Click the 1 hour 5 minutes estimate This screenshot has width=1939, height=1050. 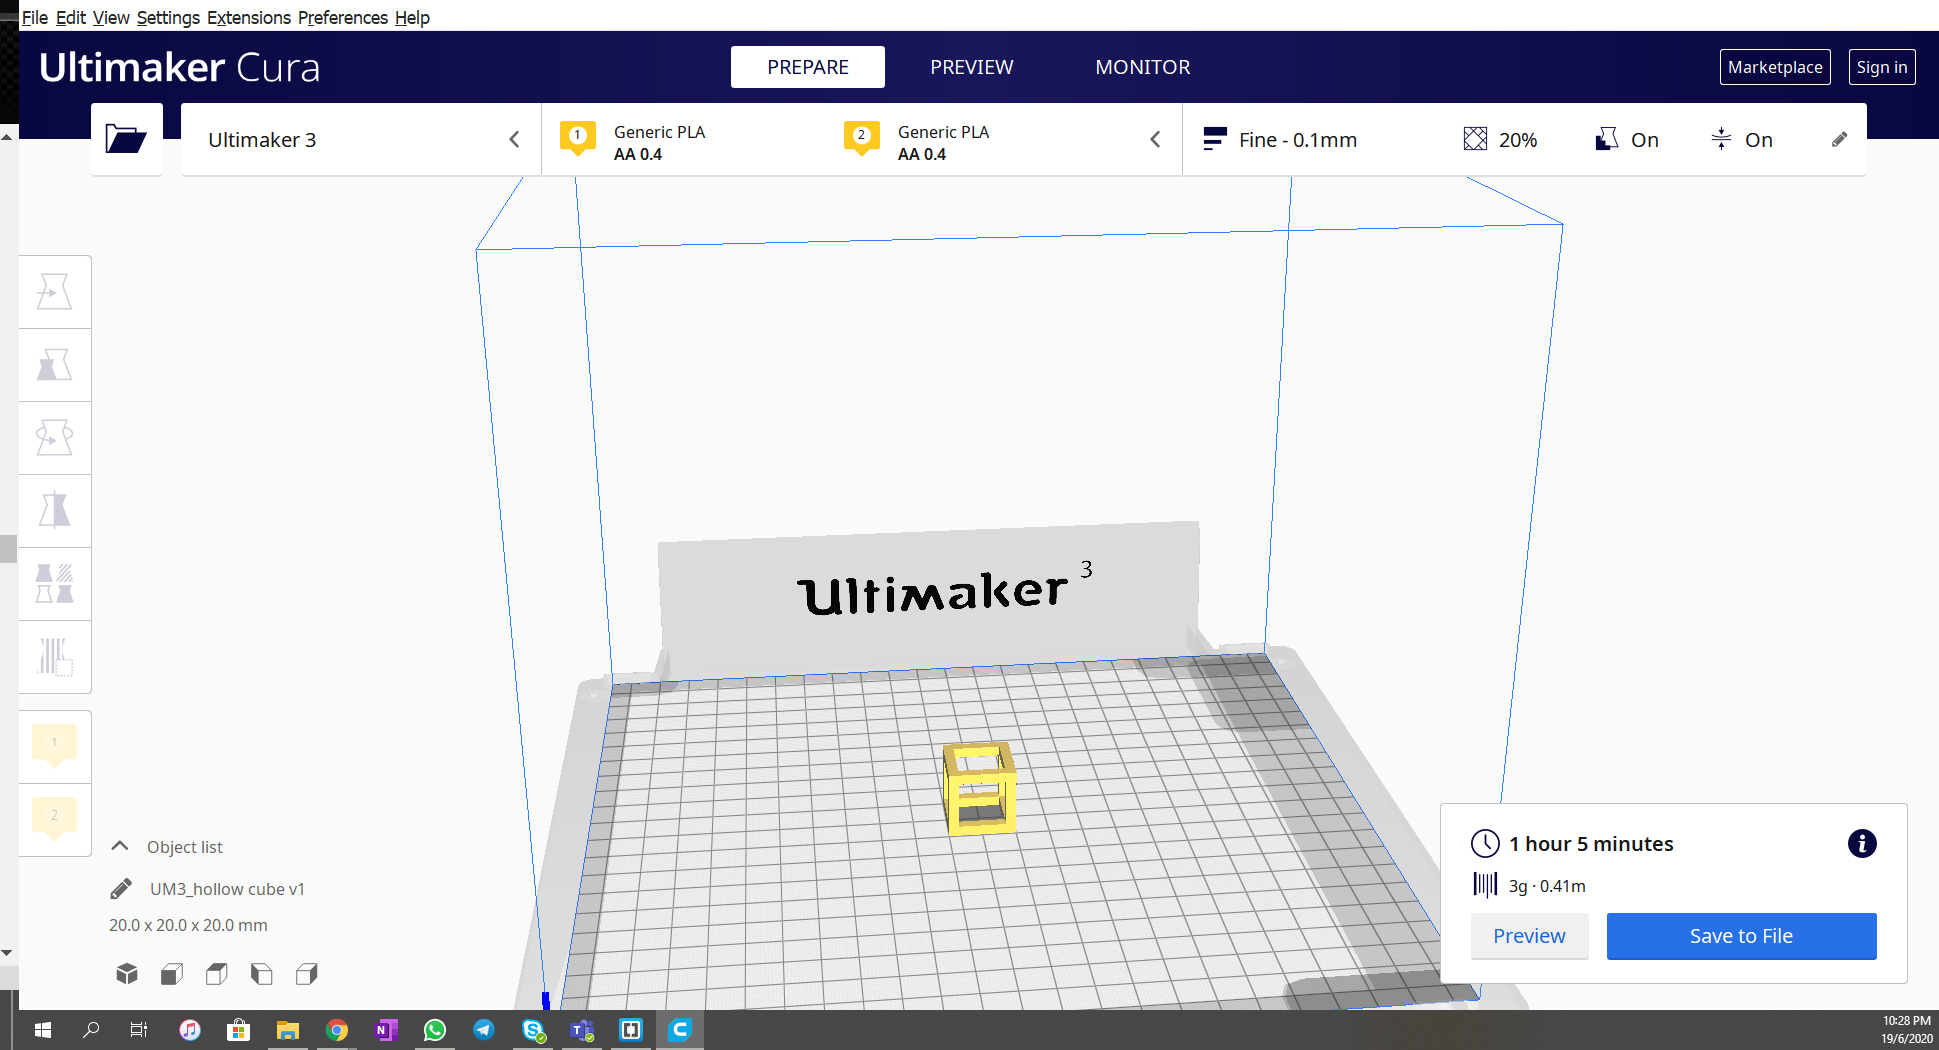click(1591, 844)
